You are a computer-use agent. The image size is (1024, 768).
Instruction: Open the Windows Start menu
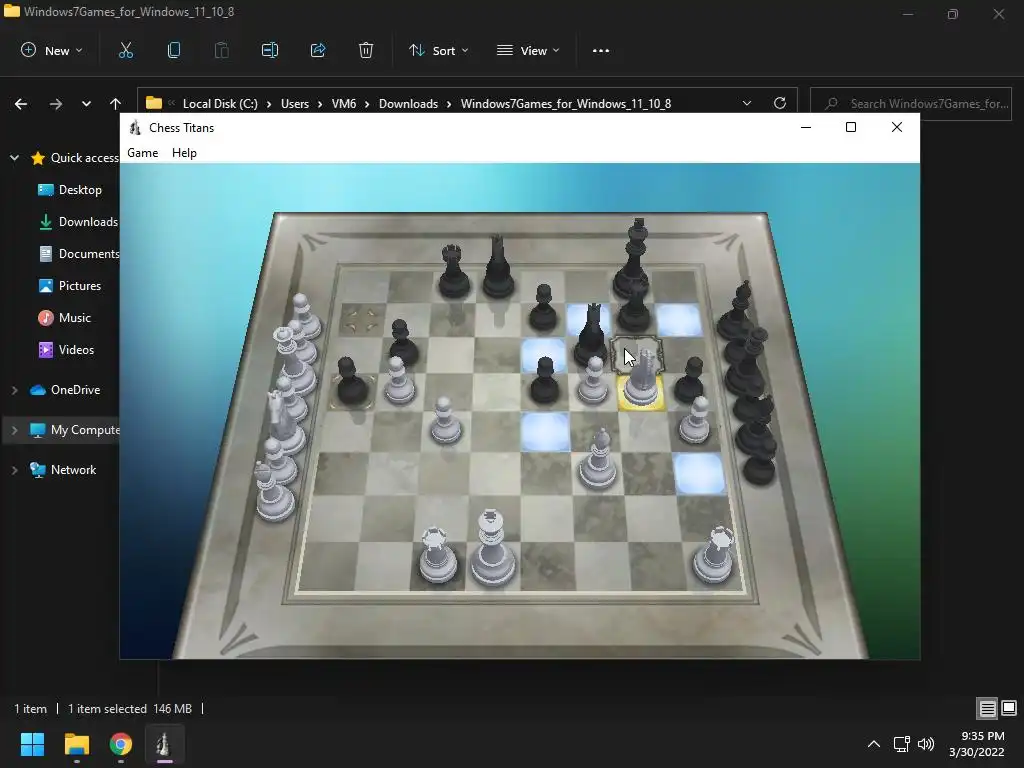[32, 744]
